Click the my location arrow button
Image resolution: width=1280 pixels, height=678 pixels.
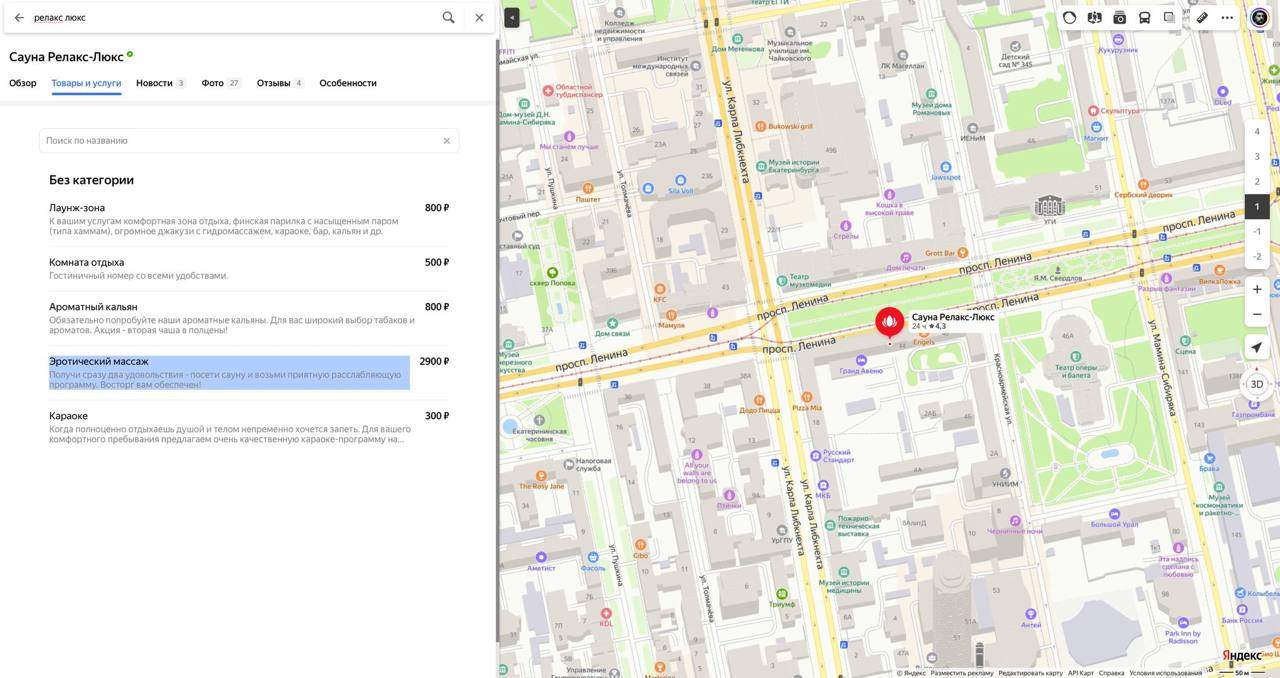[x=1257, y=348]
